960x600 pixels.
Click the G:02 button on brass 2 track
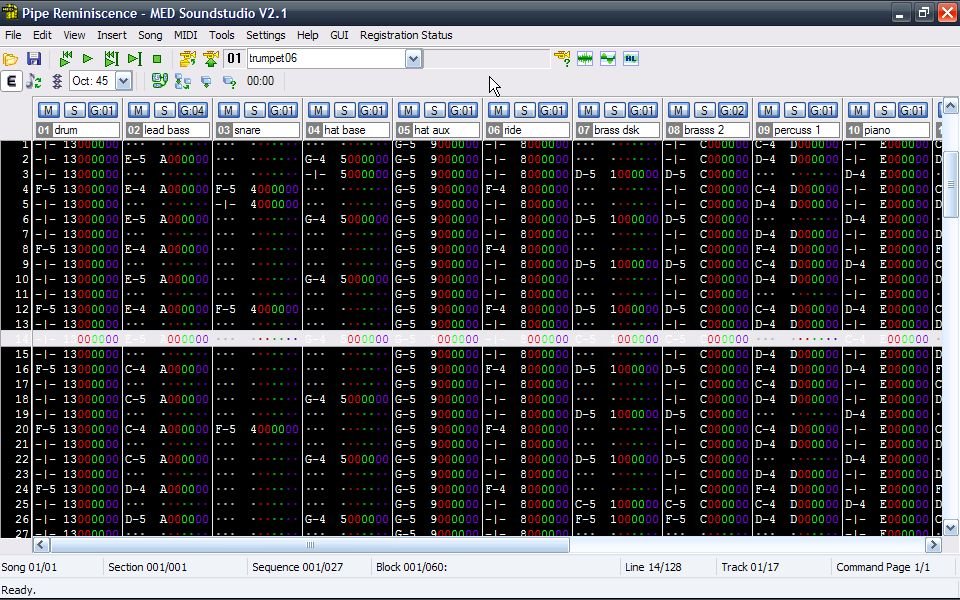[733, 110]
